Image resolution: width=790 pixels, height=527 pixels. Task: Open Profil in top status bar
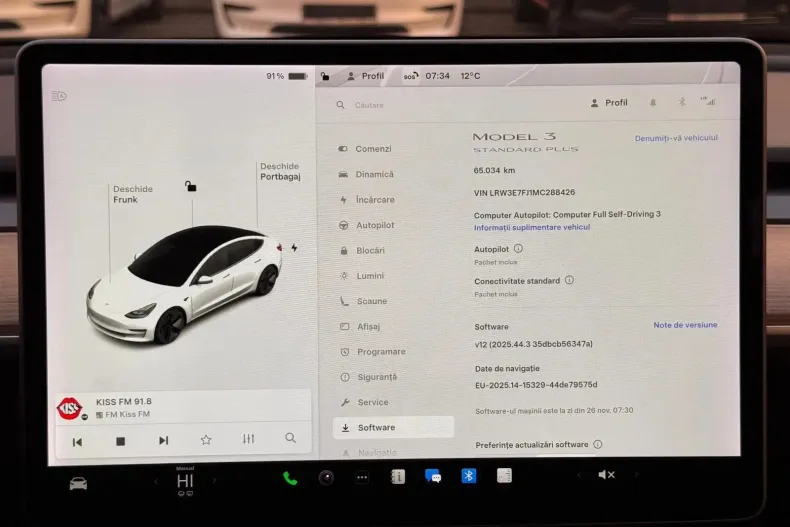[365, 76]
